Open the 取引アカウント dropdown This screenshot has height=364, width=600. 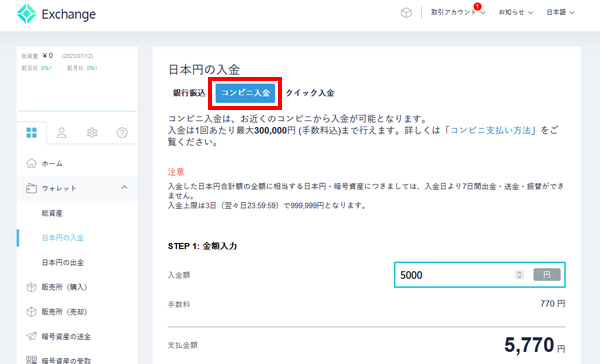(x=458, y=12)
